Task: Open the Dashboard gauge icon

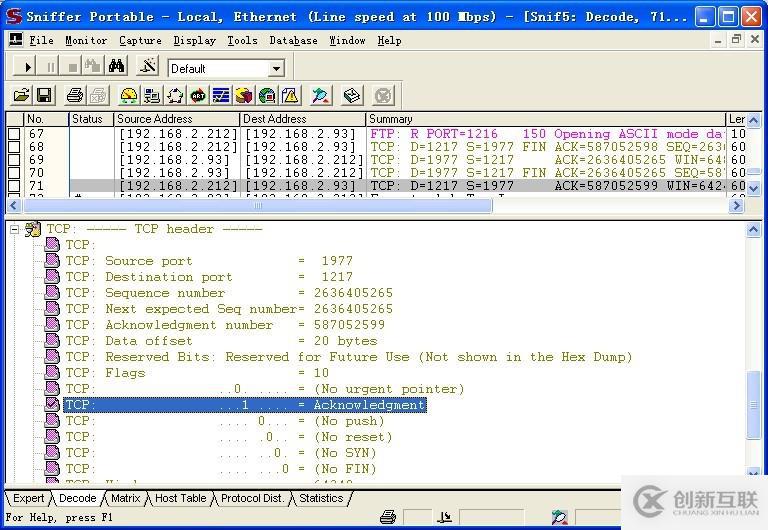Action: point(128,96)
